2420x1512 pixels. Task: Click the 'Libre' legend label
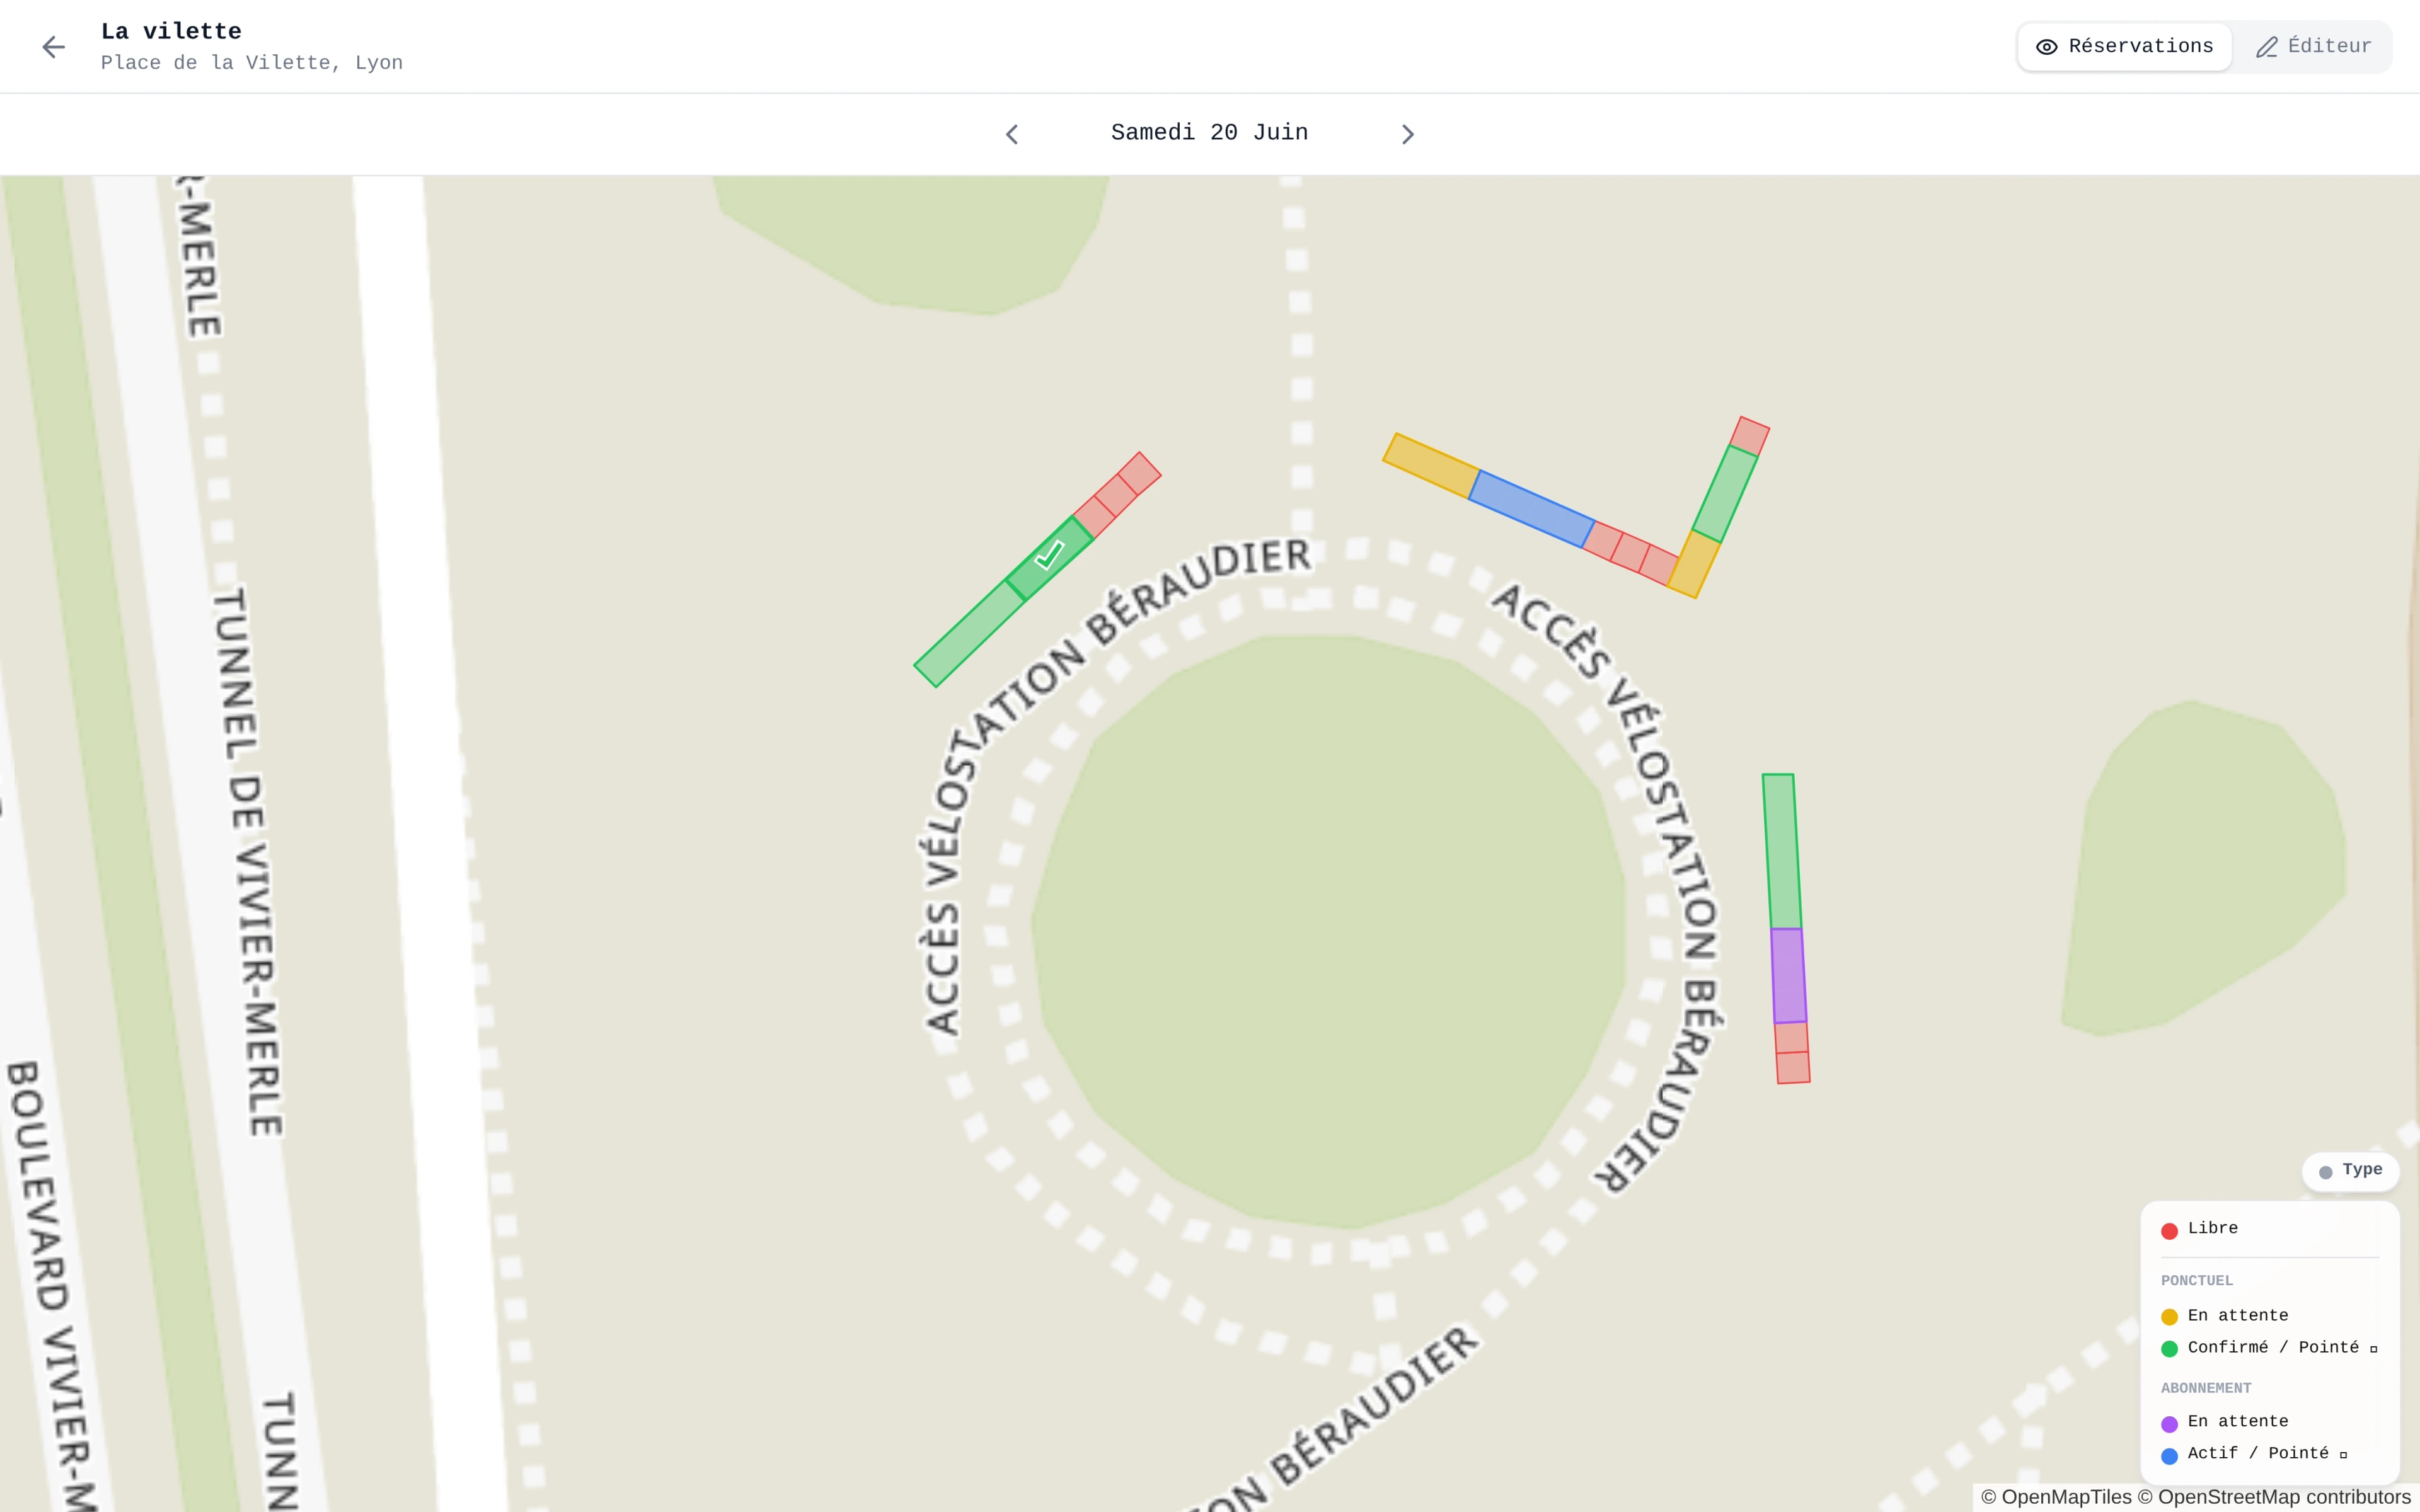coord(2212,1228)
